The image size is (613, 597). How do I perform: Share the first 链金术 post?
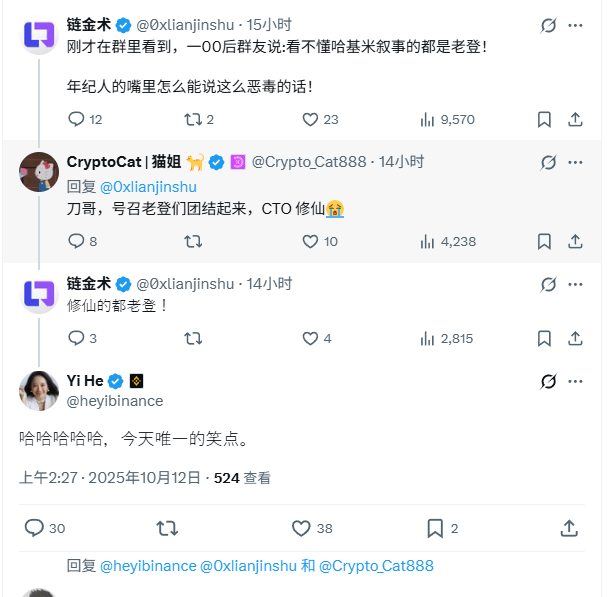[x=575, y=119]
